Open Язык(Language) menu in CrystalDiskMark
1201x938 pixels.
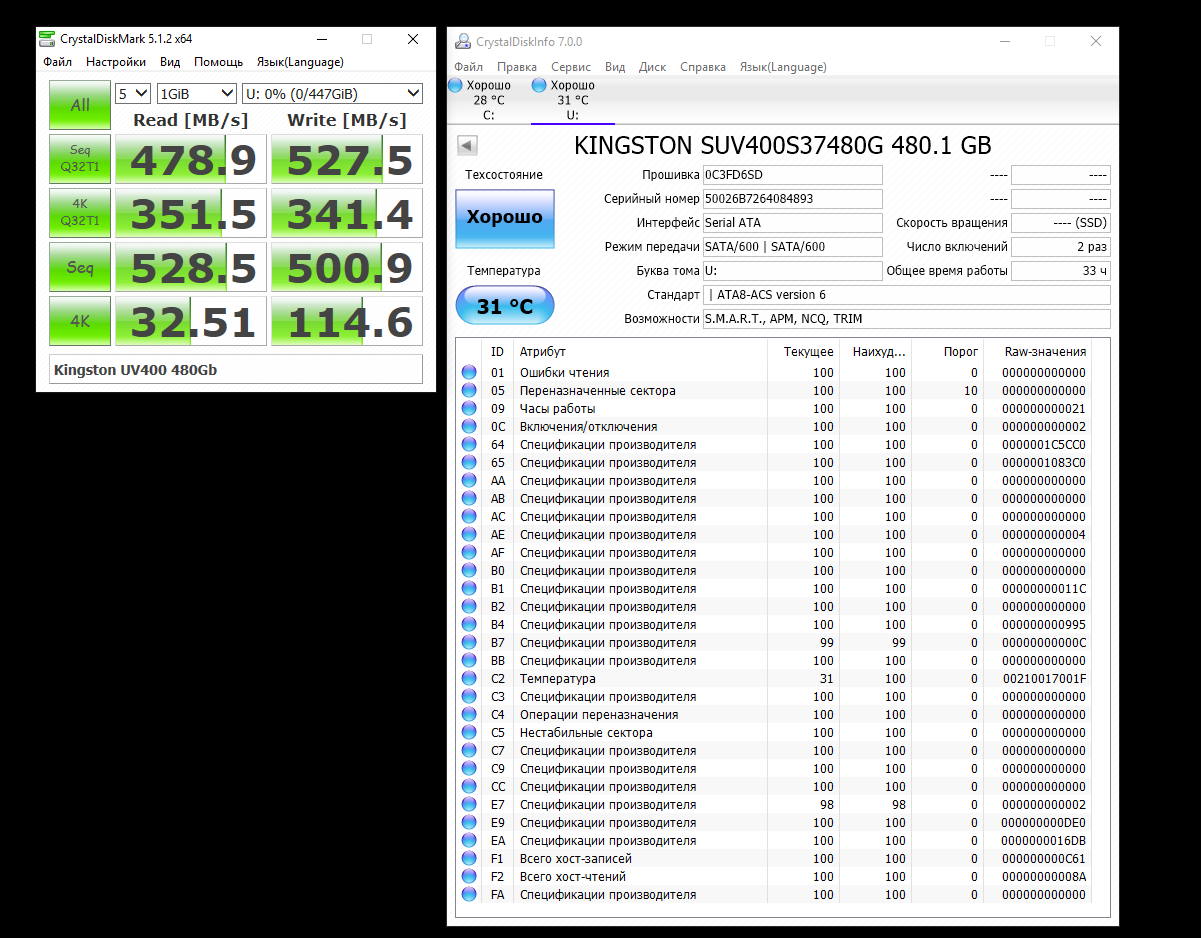point(300,62)
